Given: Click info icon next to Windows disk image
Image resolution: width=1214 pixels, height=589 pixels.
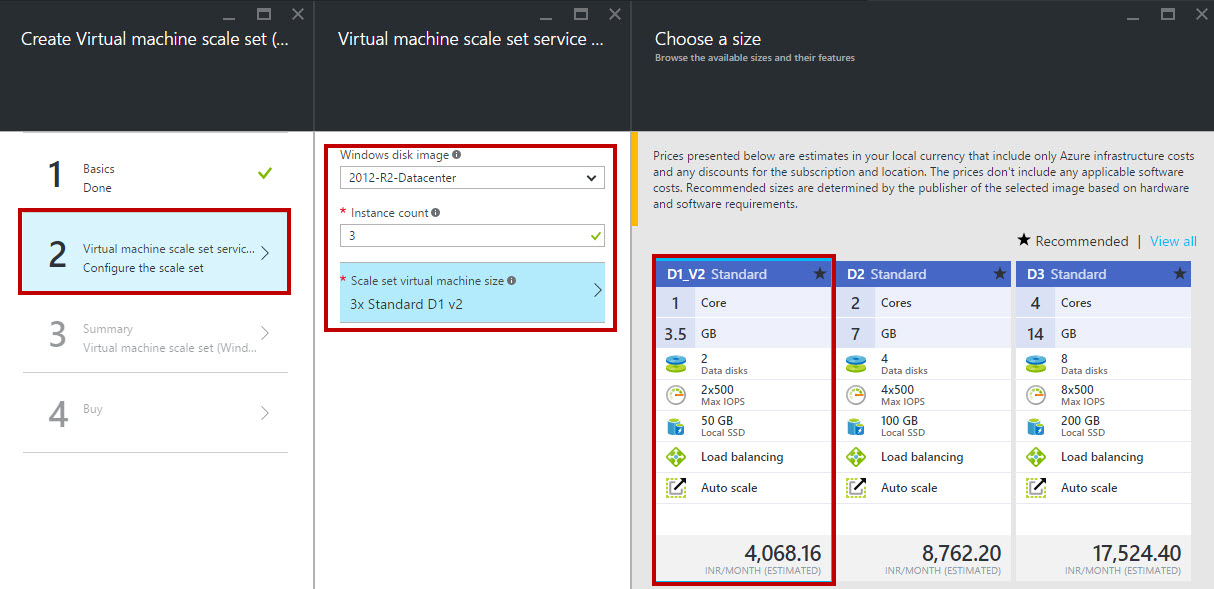Looking at the screenshot, I should point(457,155).
